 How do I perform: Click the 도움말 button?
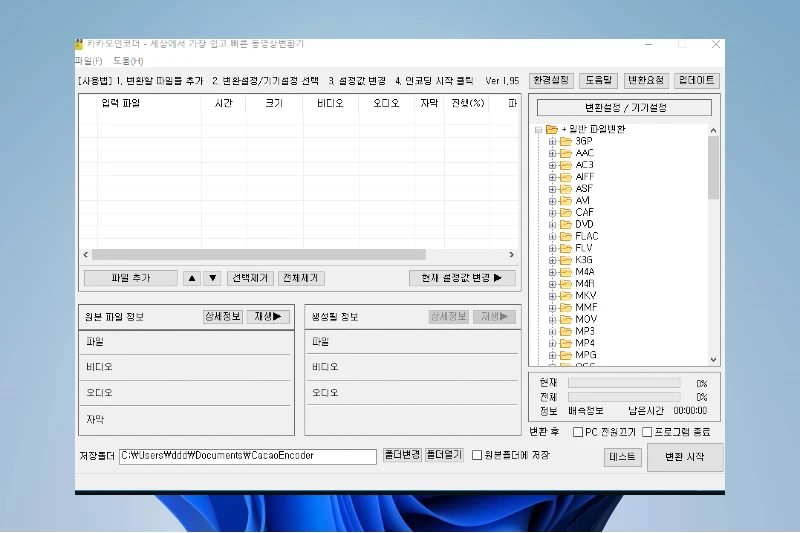coord(598,80)
